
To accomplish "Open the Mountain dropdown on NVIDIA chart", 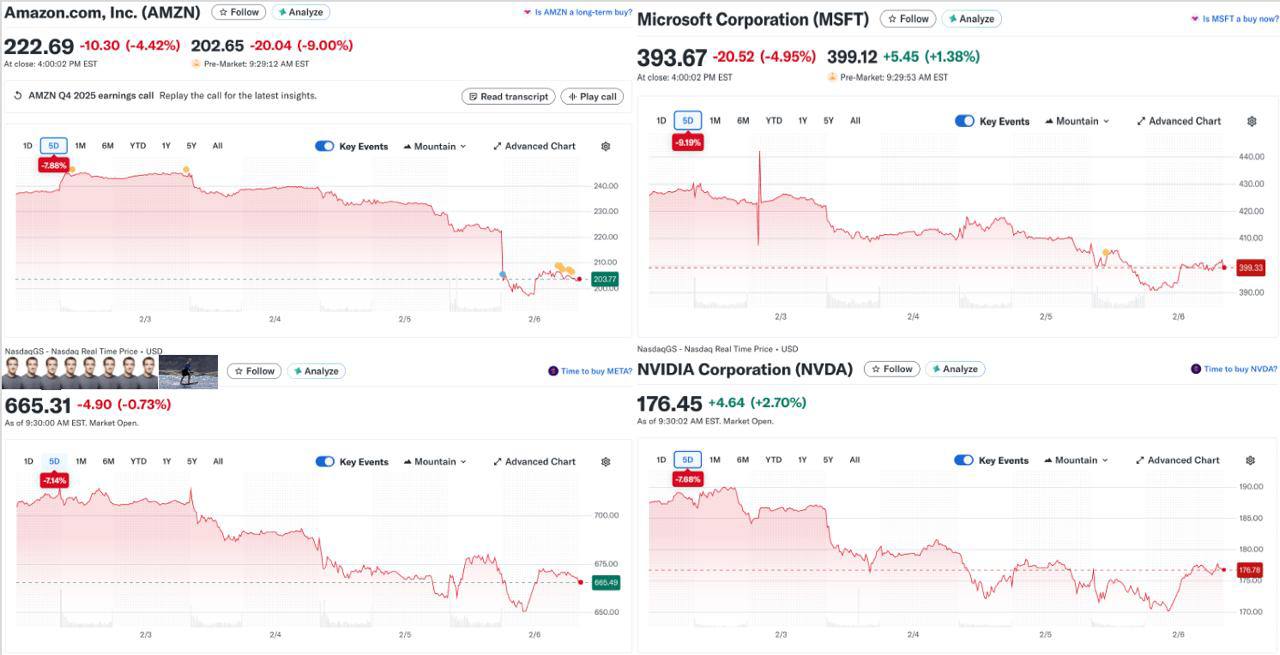I will click(x=1076, y=461).
